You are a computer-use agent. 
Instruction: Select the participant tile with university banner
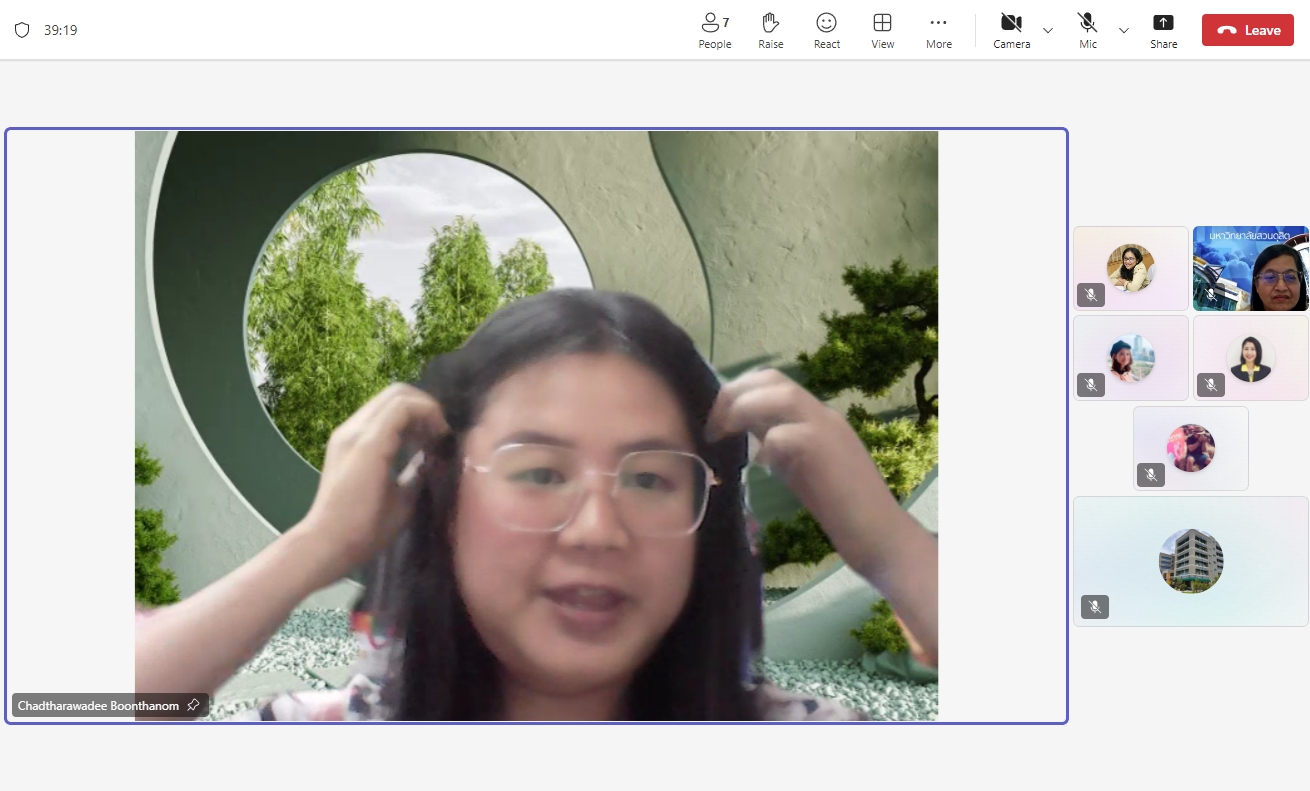point(1250,268)
